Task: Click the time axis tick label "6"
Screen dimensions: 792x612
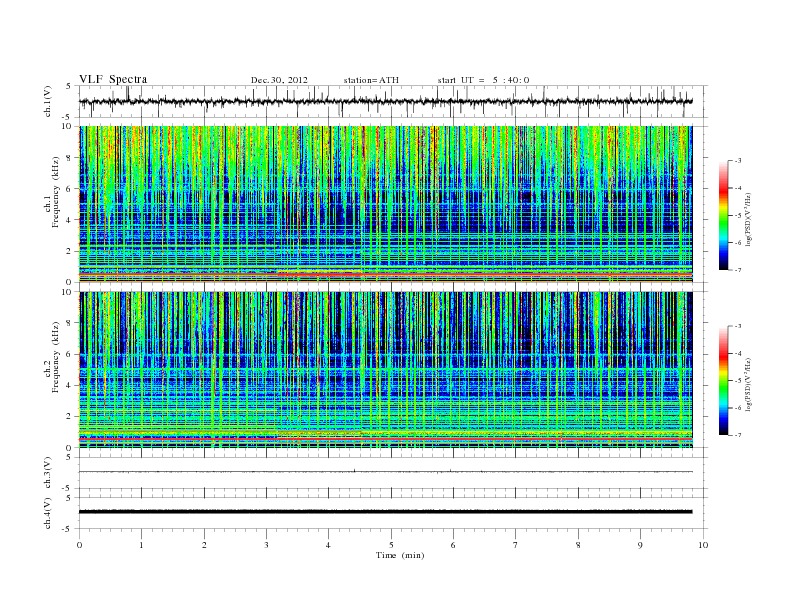Action: click(x=453, y=545)
